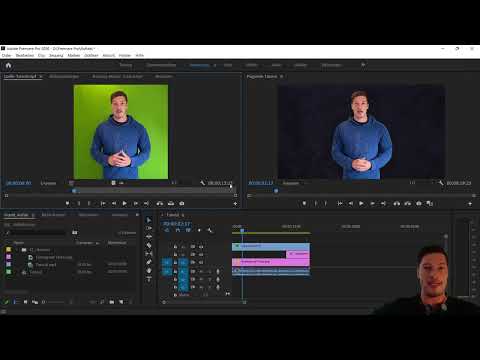Switch to the Farbe workspace

click(x=228, y=65)
